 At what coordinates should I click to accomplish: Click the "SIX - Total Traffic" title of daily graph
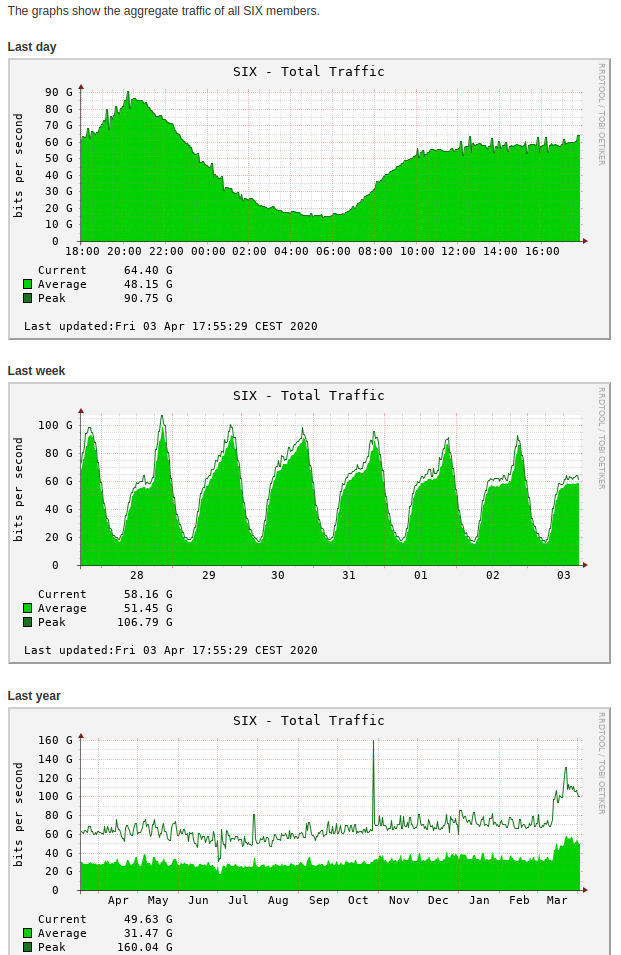pos(308,71)
